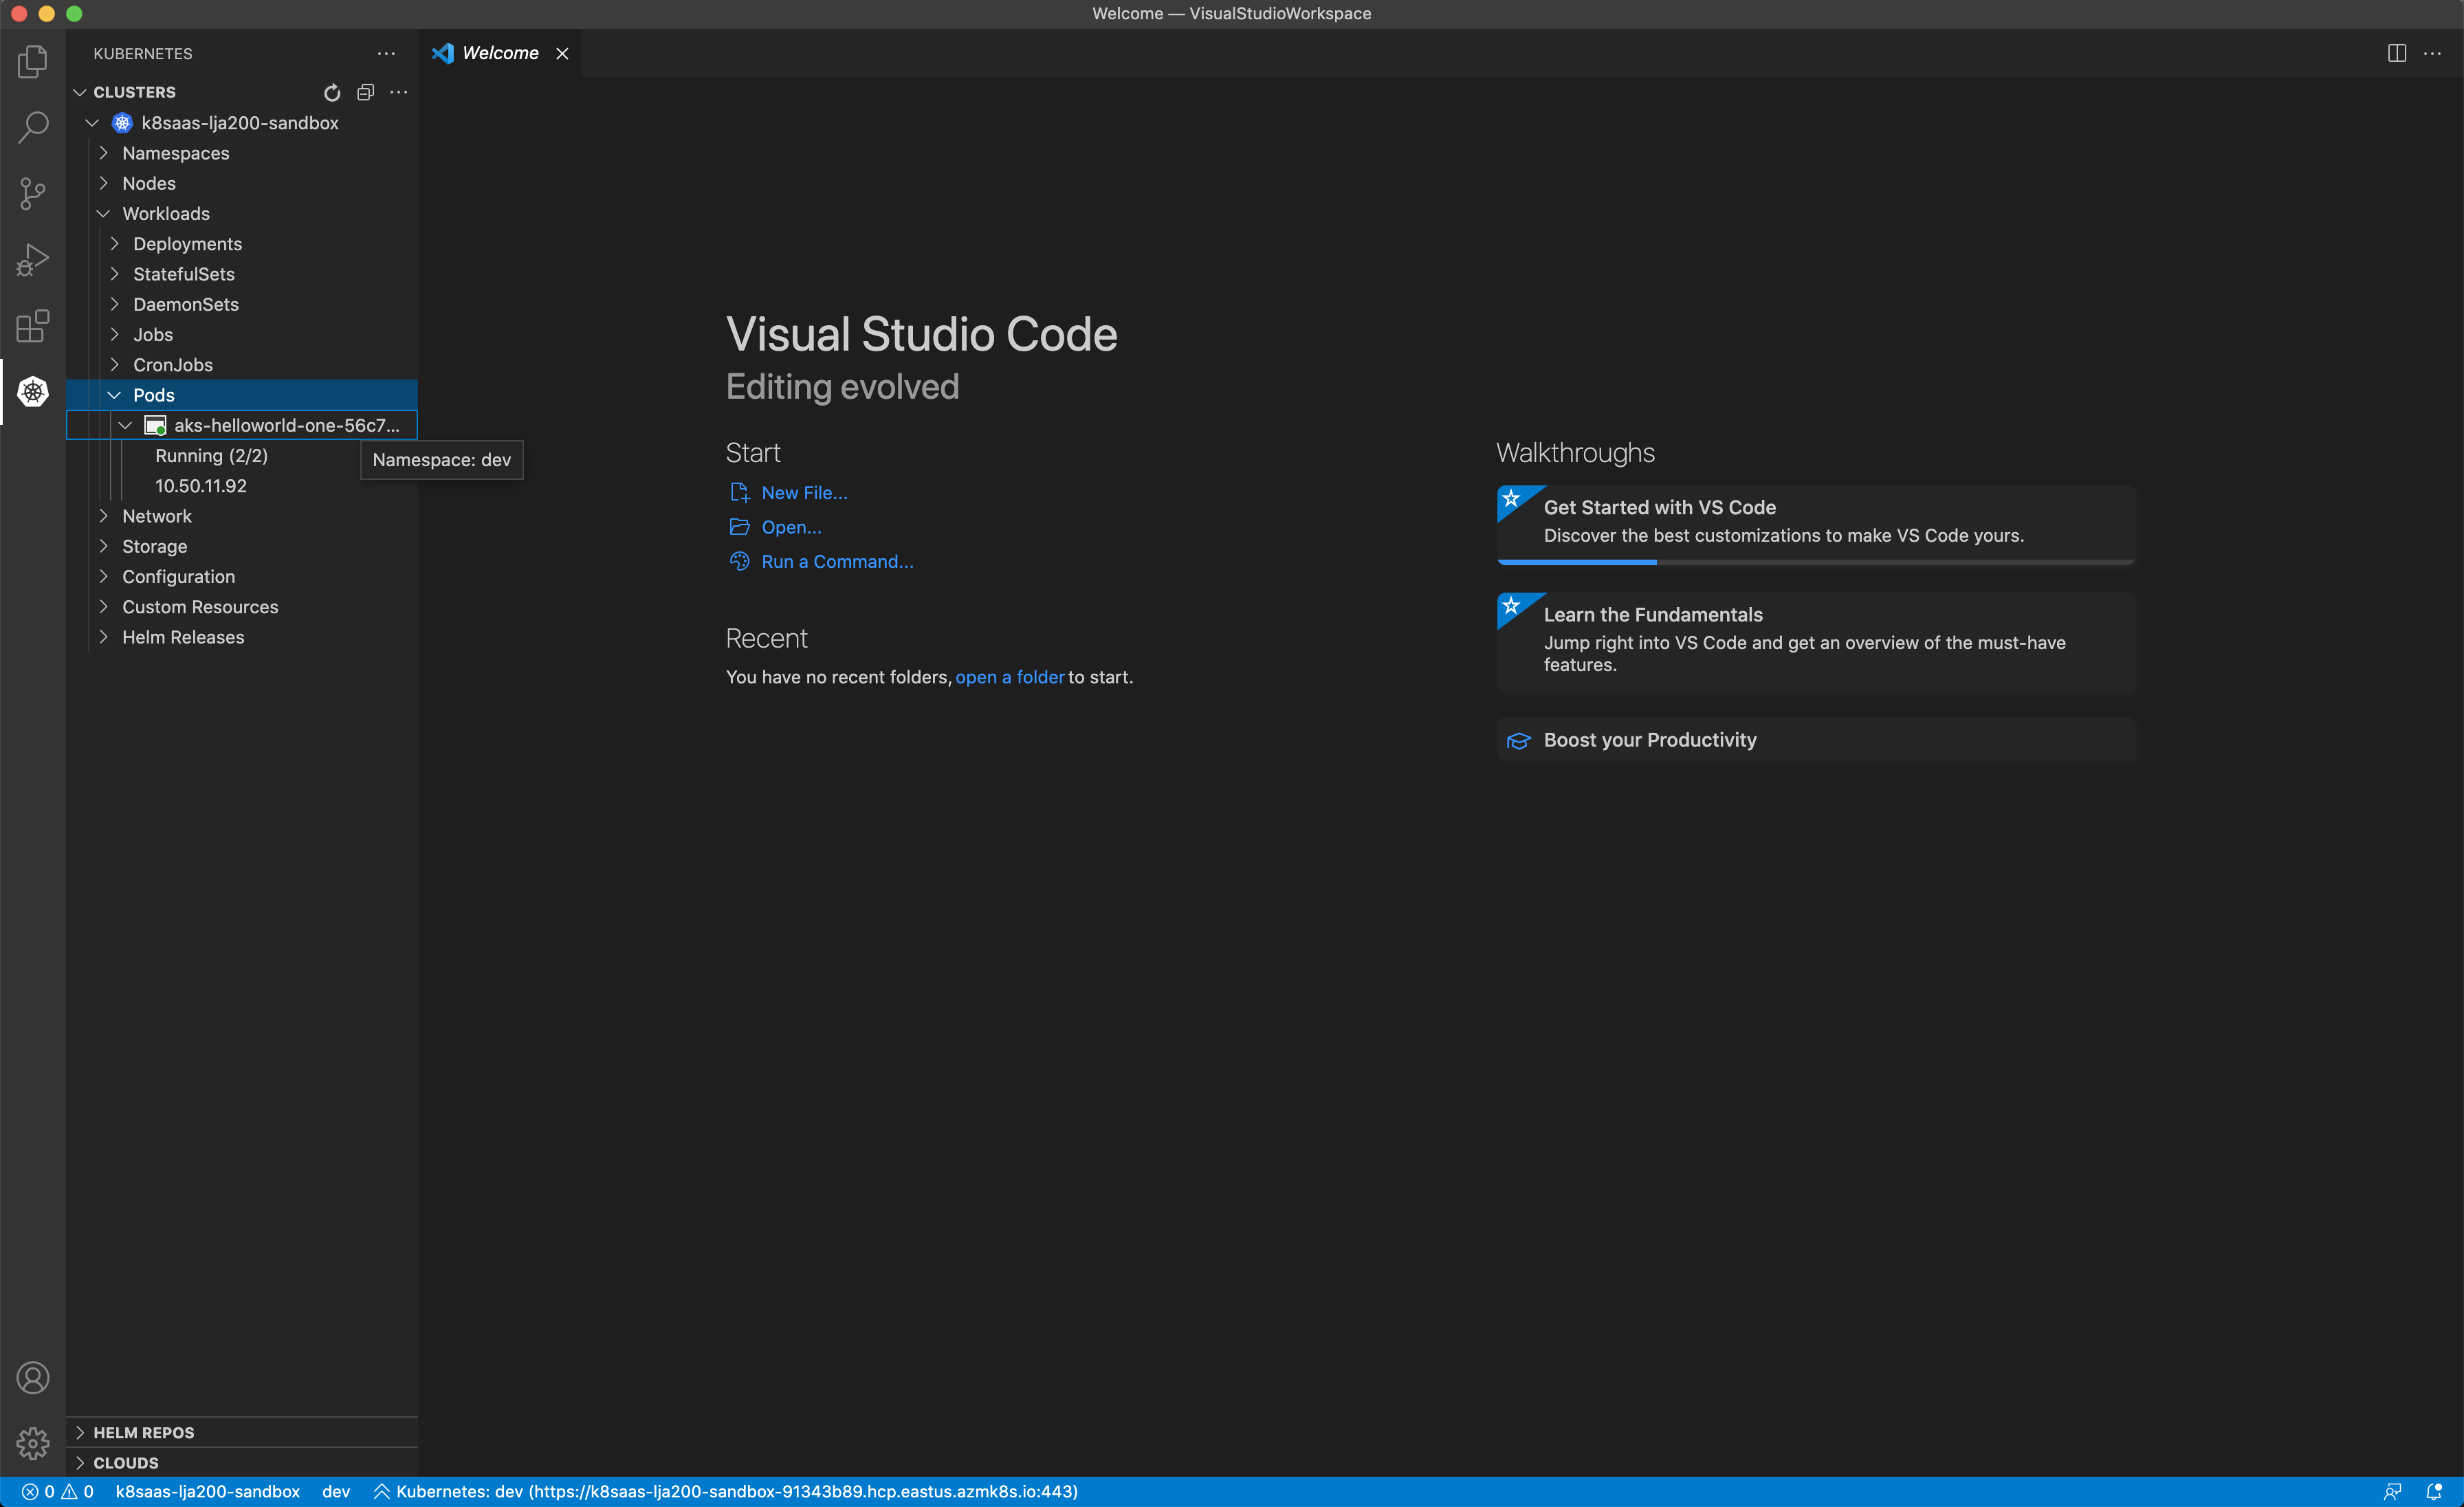Expand the CLOUDS section
This screenshot has height=1507, width=2464.
coord(242,1462)
